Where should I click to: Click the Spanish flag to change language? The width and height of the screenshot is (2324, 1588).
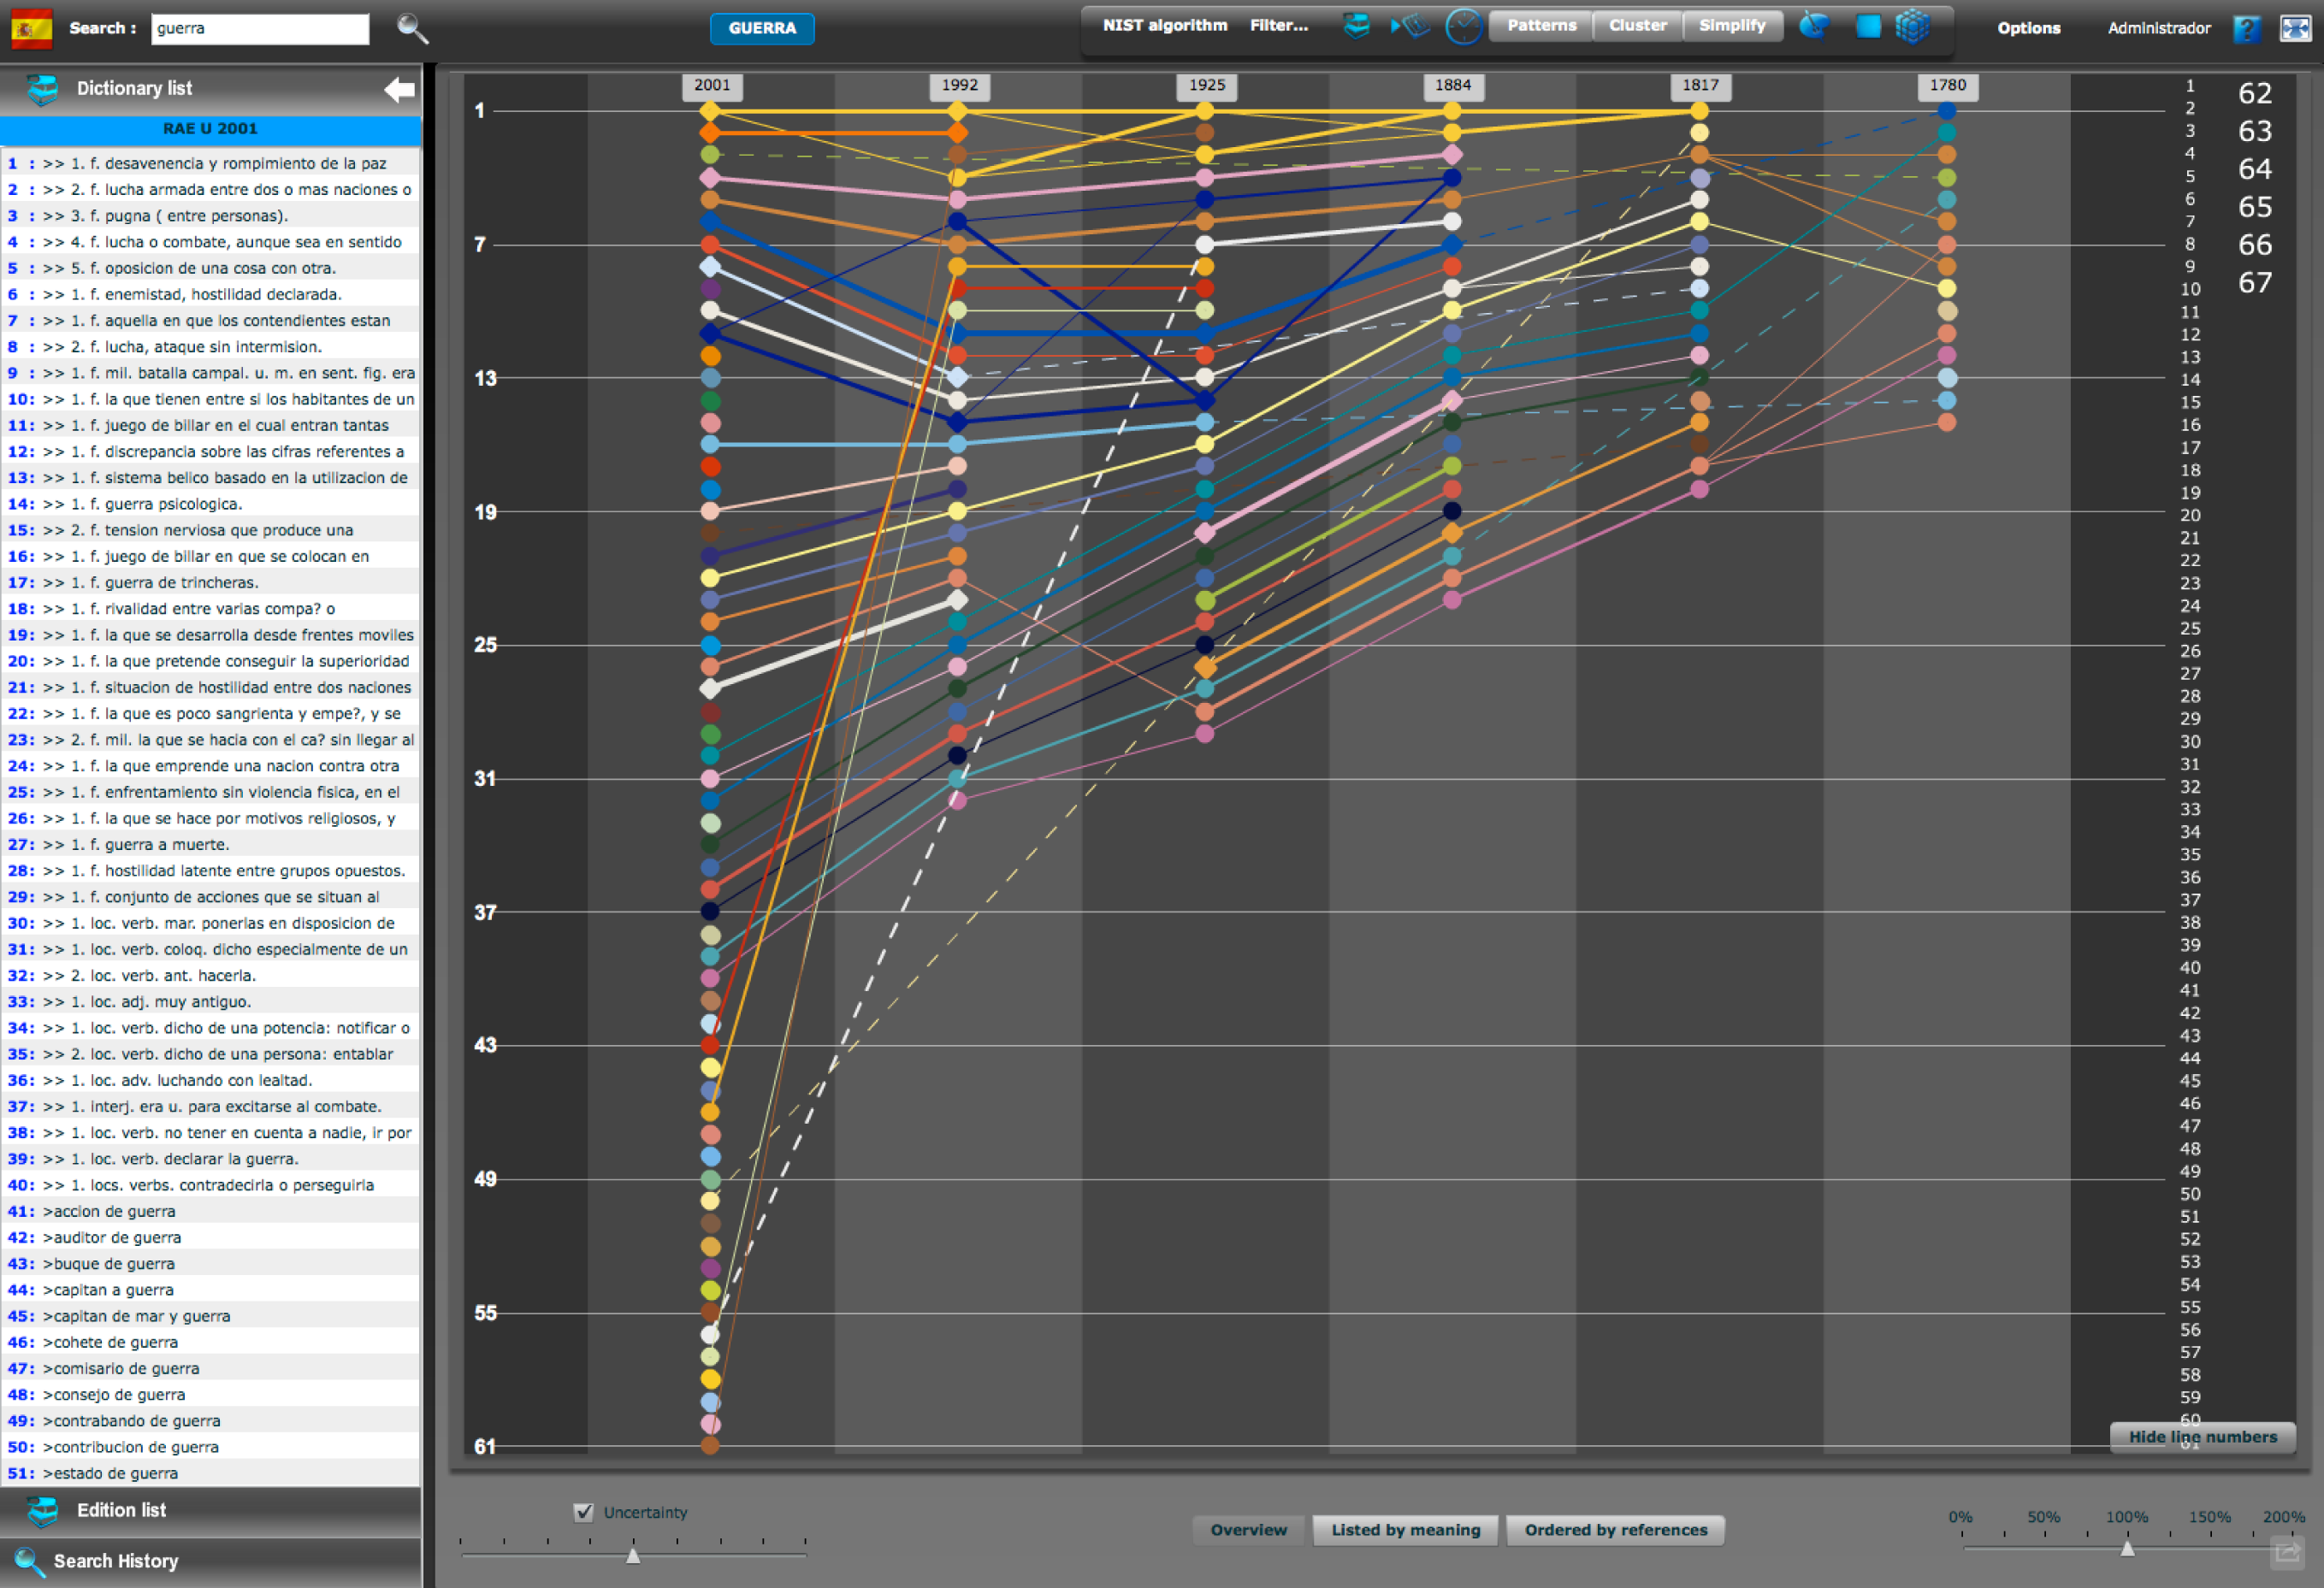(31, 27)
